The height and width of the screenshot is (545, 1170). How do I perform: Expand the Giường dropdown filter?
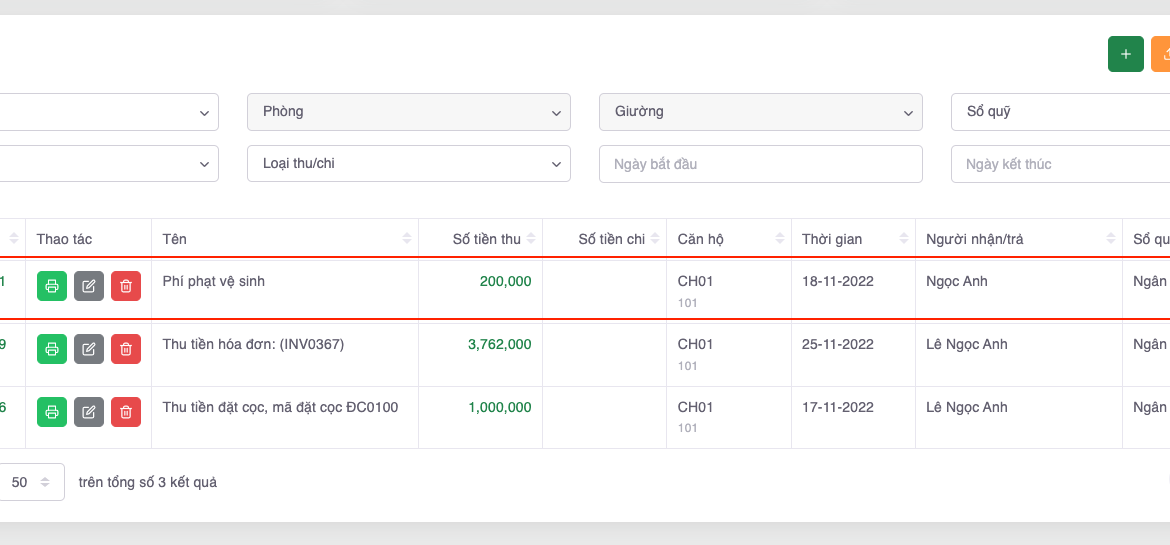coord(760,112)
